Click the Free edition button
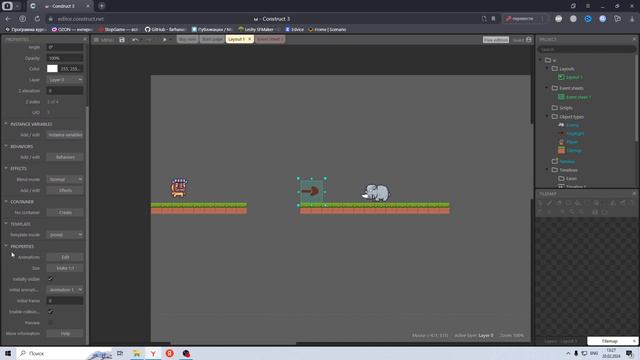 496,40
